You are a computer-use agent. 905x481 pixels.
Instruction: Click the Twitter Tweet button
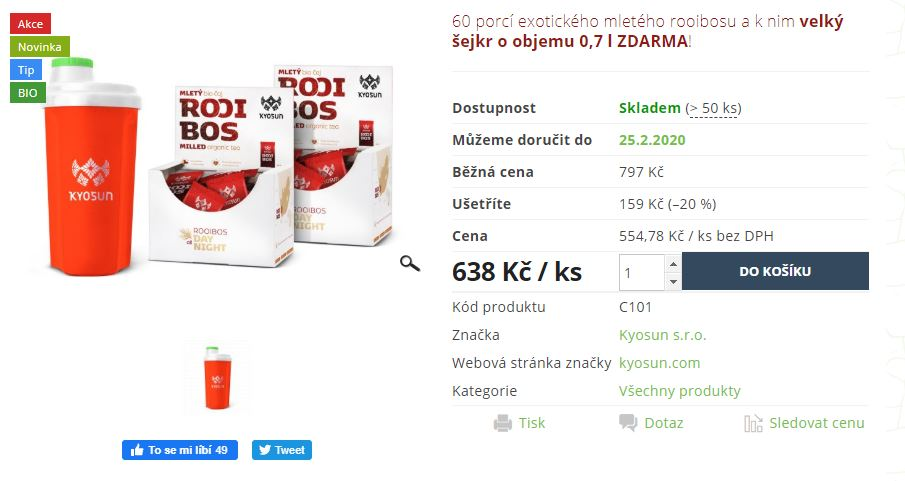pos(282,450)
